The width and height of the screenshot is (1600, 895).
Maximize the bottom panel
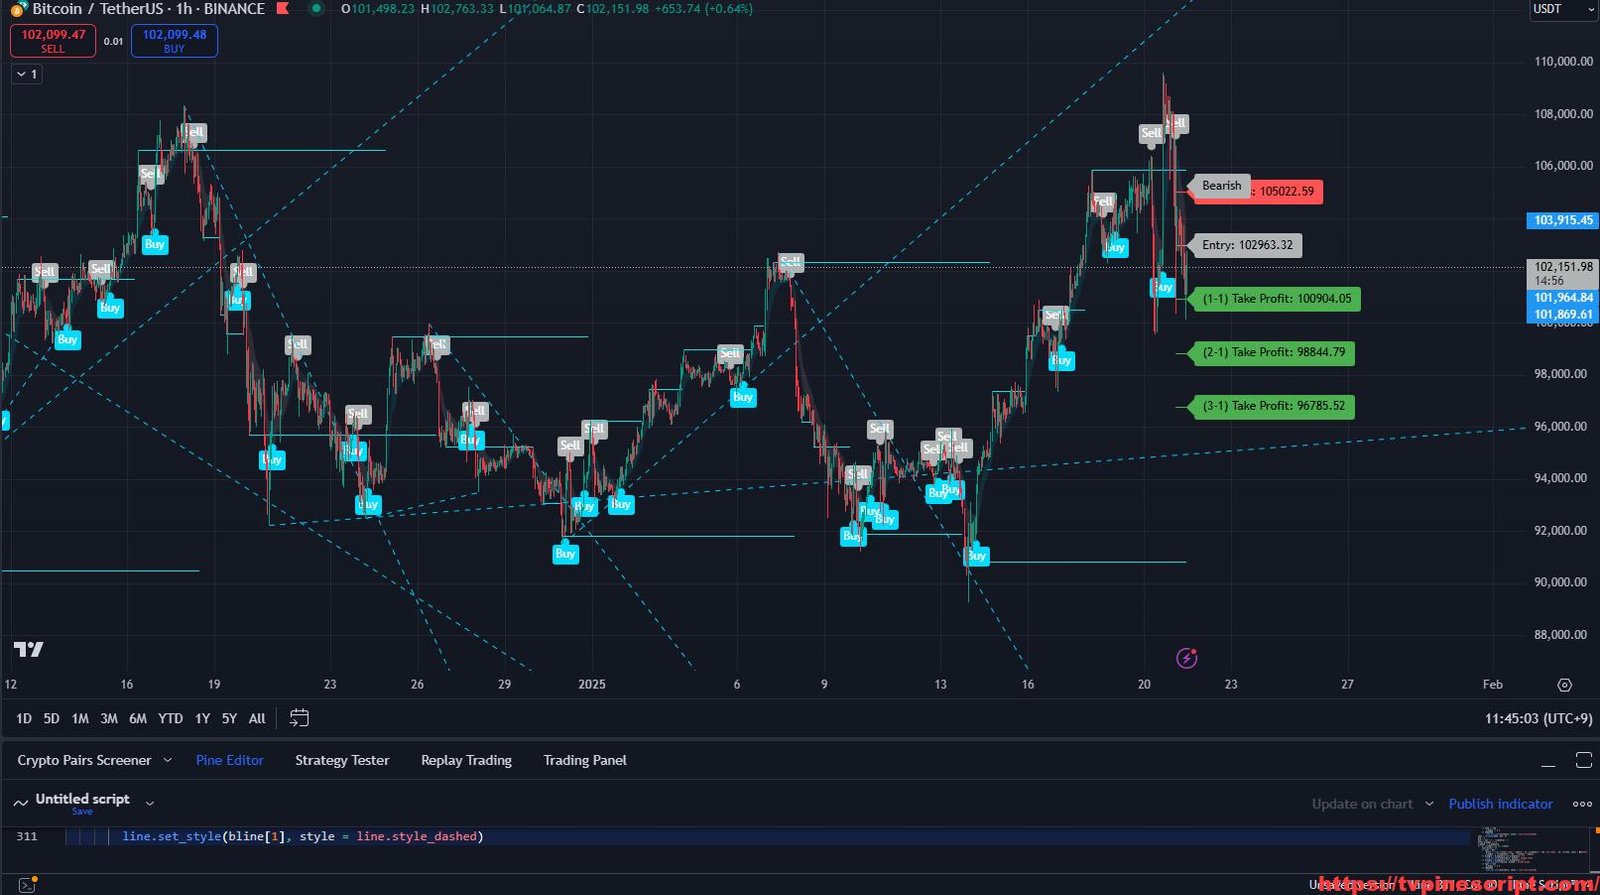click(x=1583, y=761)
